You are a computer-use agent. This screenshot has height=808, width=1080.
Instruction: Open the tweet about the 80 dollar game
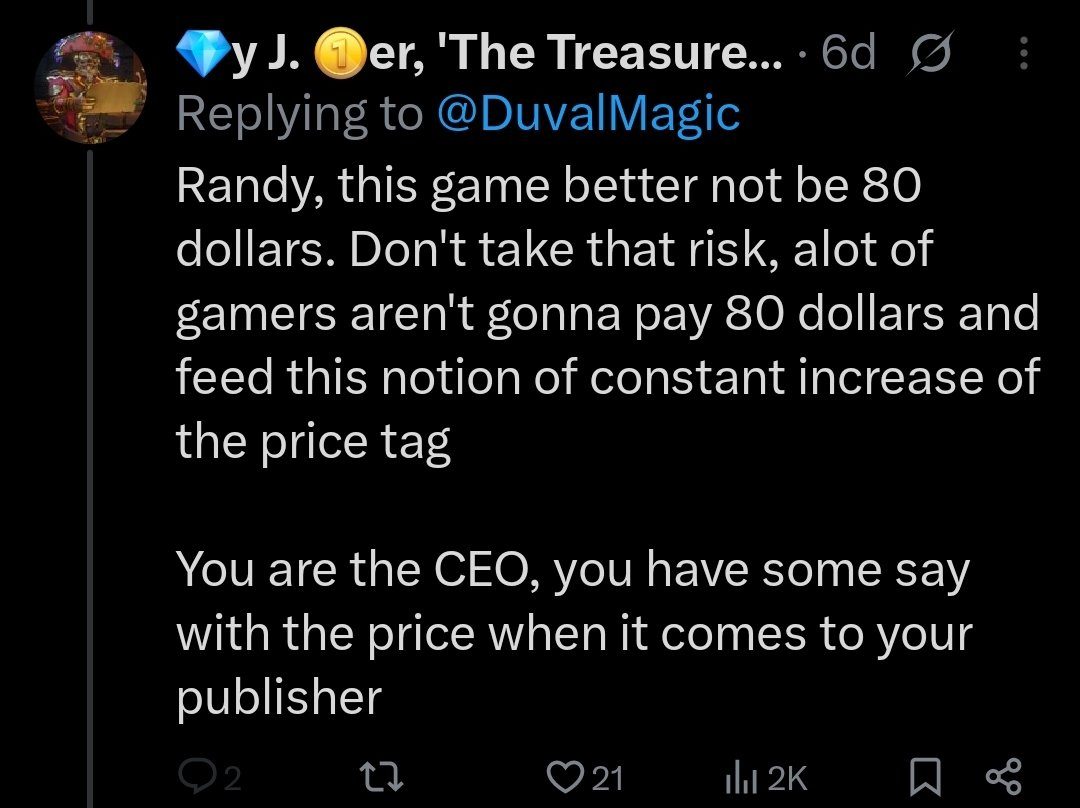607,441
